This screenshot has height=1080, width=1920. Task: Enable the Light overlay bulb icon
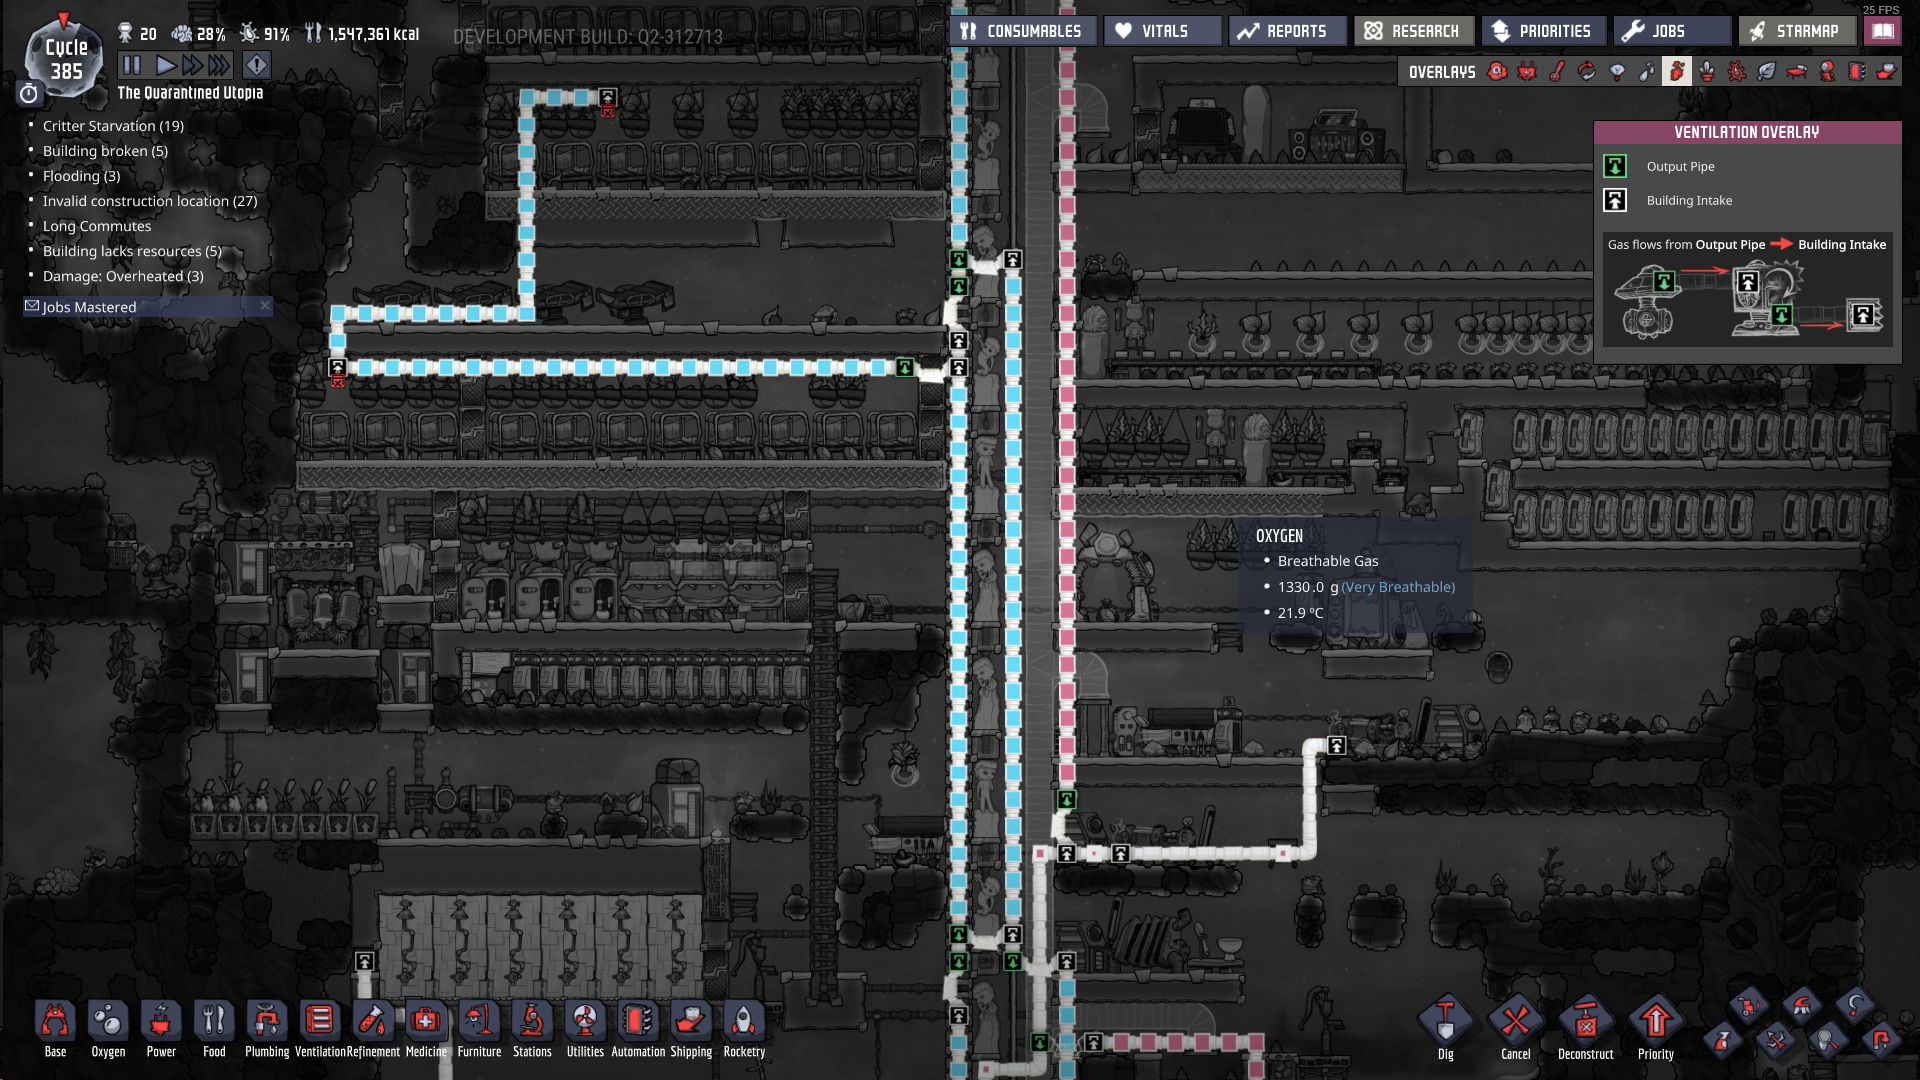click(x=1617, y=72)
